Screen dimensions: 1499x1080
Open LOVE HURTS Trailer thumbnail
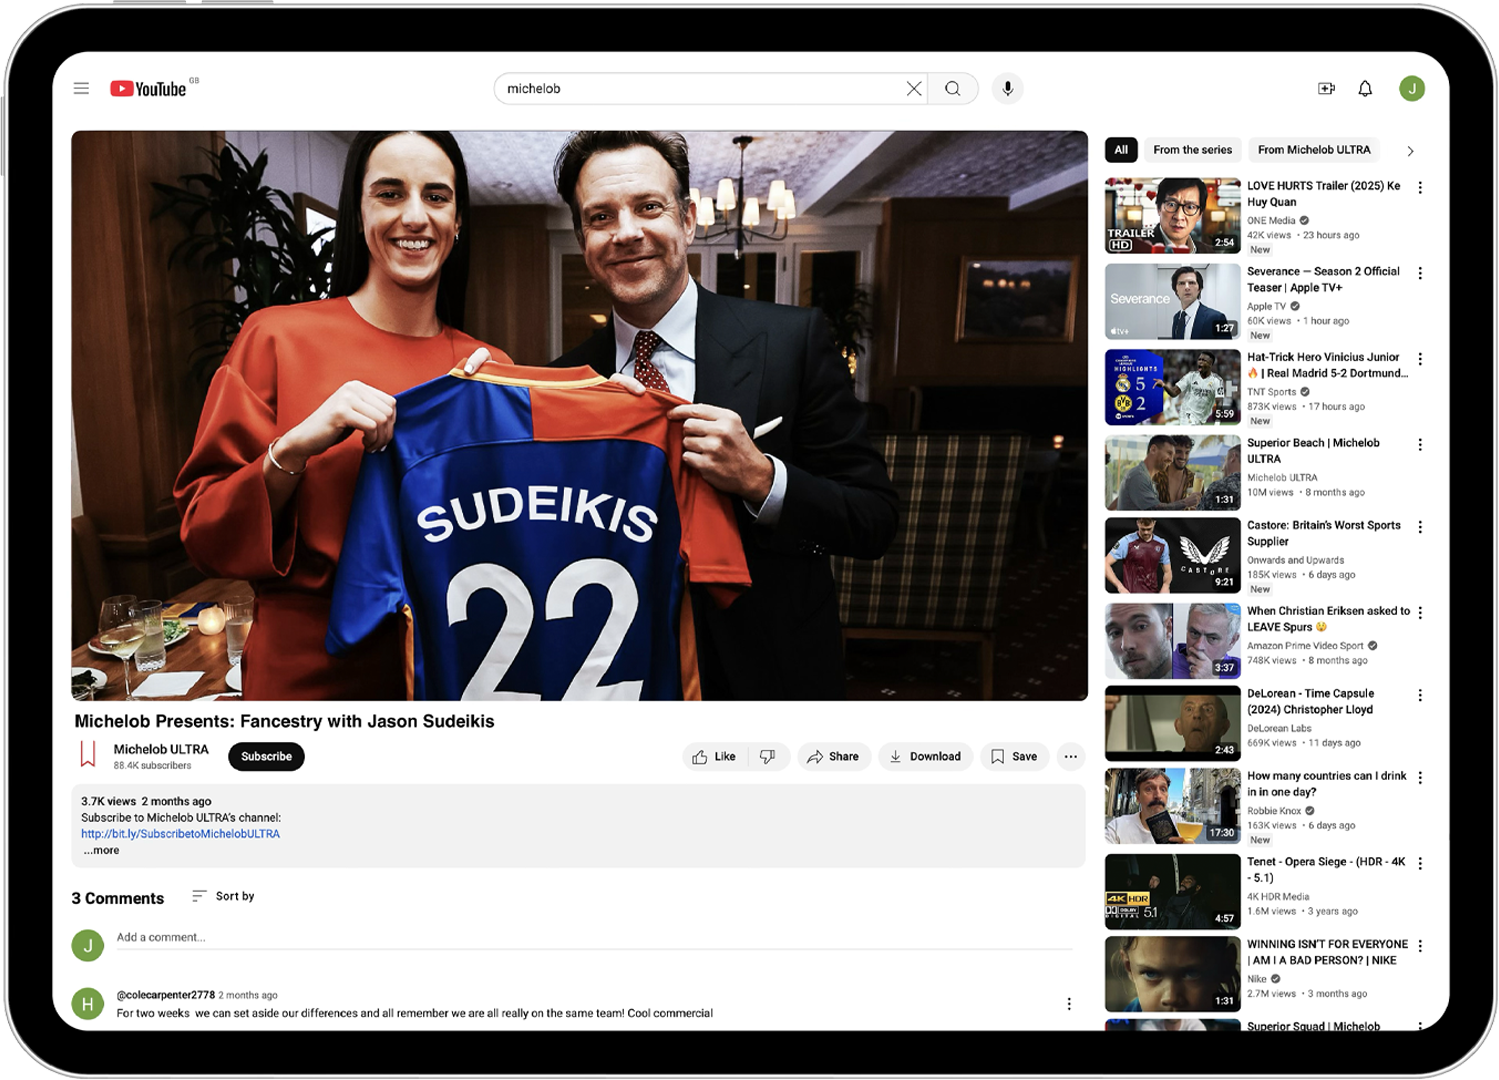tap(1173, 216)
